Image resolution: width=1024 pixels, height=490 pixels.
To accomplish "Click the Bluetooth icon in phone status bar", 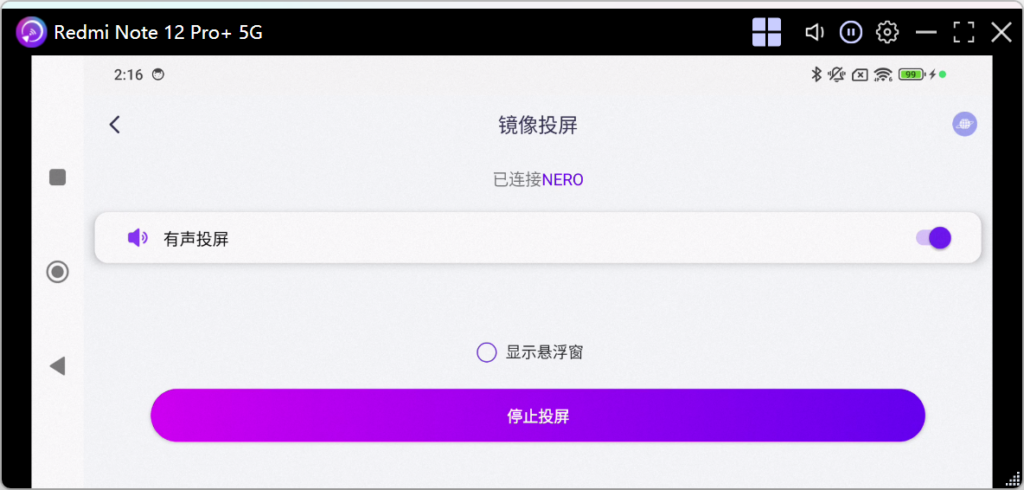I will 815,74.
